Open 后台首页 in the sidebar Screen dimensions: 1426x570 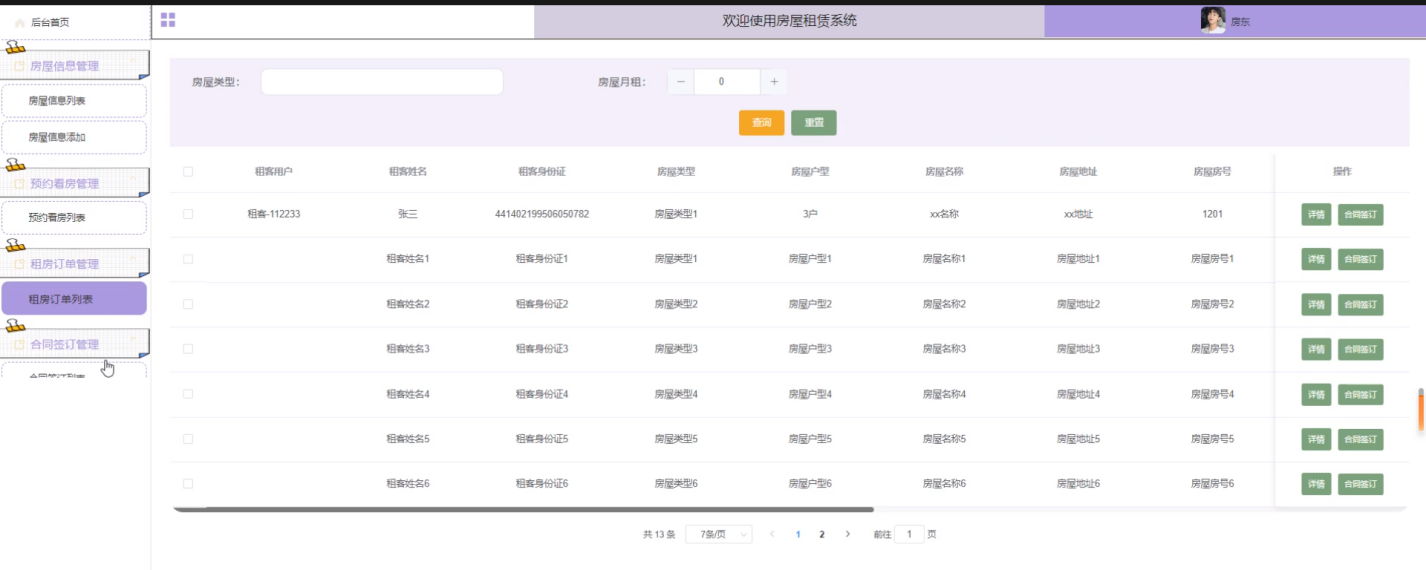pos(50,22)
